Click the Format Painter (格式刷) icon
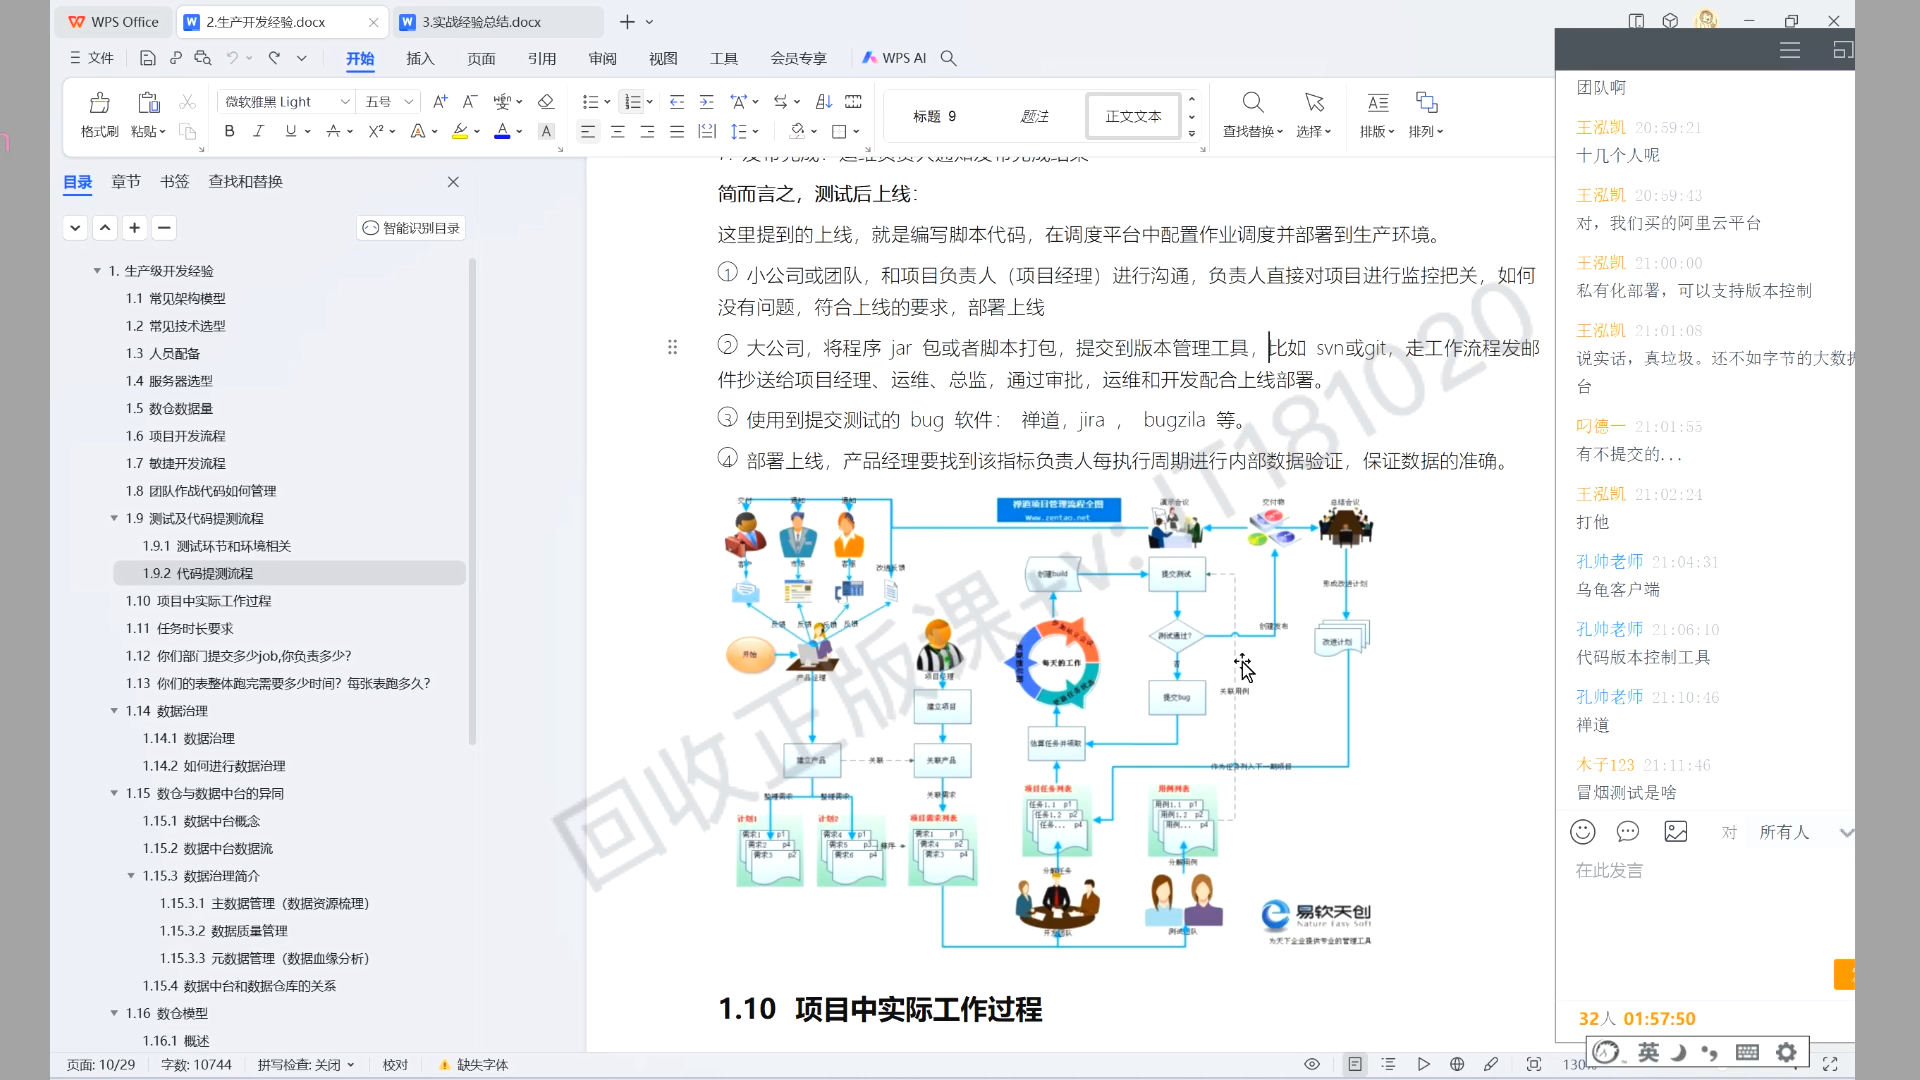Image resolution: width=1920 pixels, height=1080 pixels. pyautogui.click(x=99, y=104)
